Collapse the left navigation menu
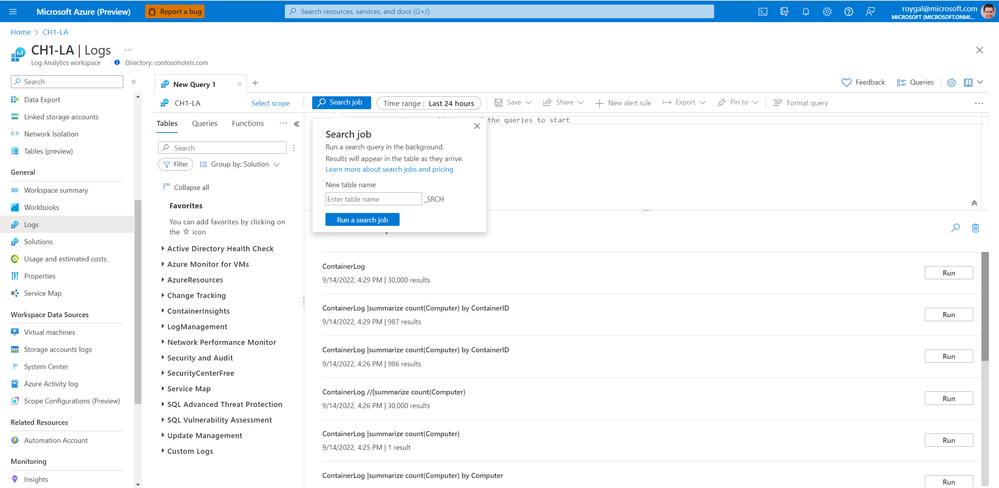Viewport: 999px width, 488px height. (x=133, y=82)
